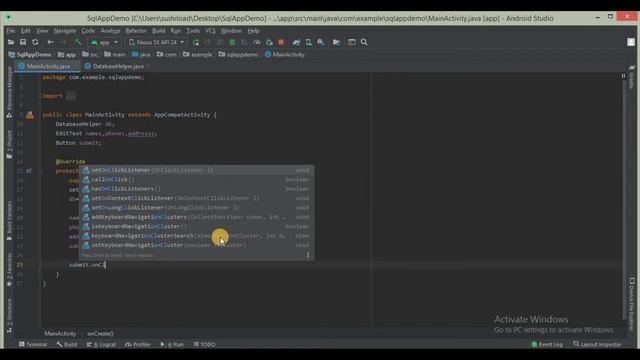Choose isKeyboardNavigationCluster() from the completion list
640x360 pixels.
point(196,227)
